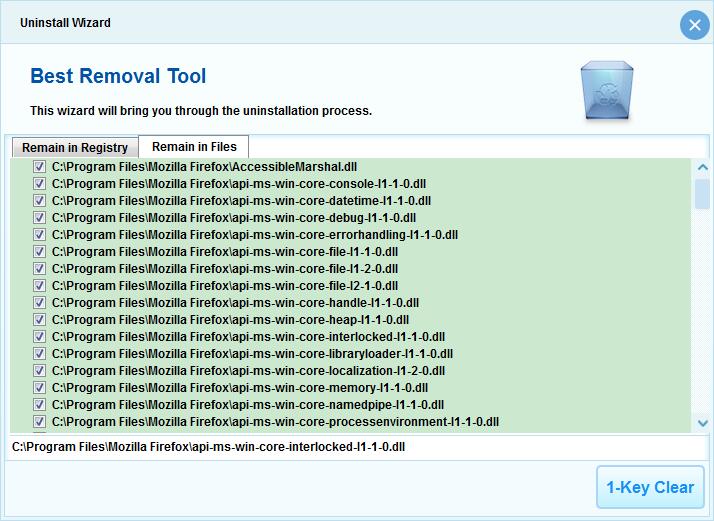The width and height of the screenshot is (714, 521).
Task: Toggle checkbox for api-ms-win-core-memory-l1-1-0.dll
Action: [x=39, y=388]
